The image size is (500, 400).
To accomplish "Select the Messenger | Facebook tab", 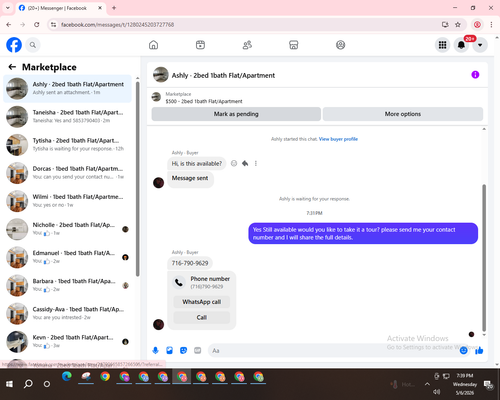I will [61, 8].
